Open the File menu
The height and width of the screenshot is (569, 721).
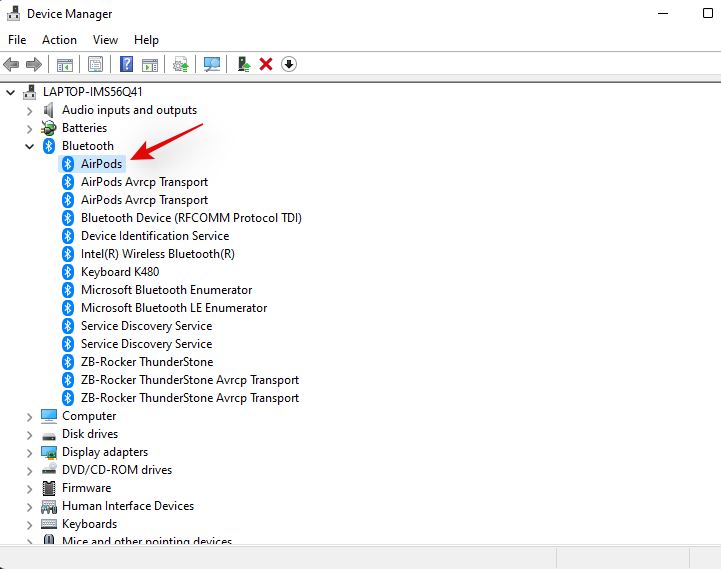pos(17,40)
